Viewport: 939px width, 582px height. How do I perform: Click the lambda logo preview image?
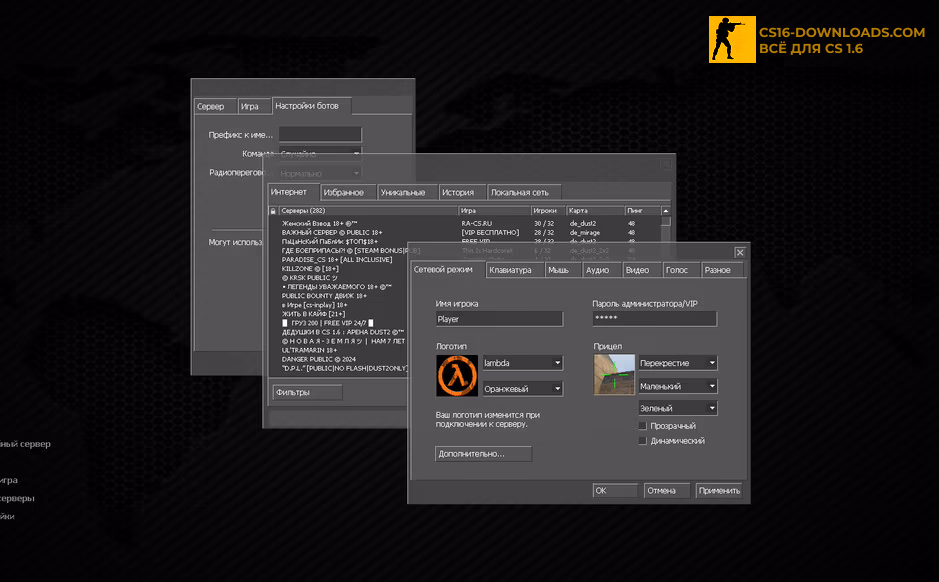pyautogui.click(x=457, y=375)
